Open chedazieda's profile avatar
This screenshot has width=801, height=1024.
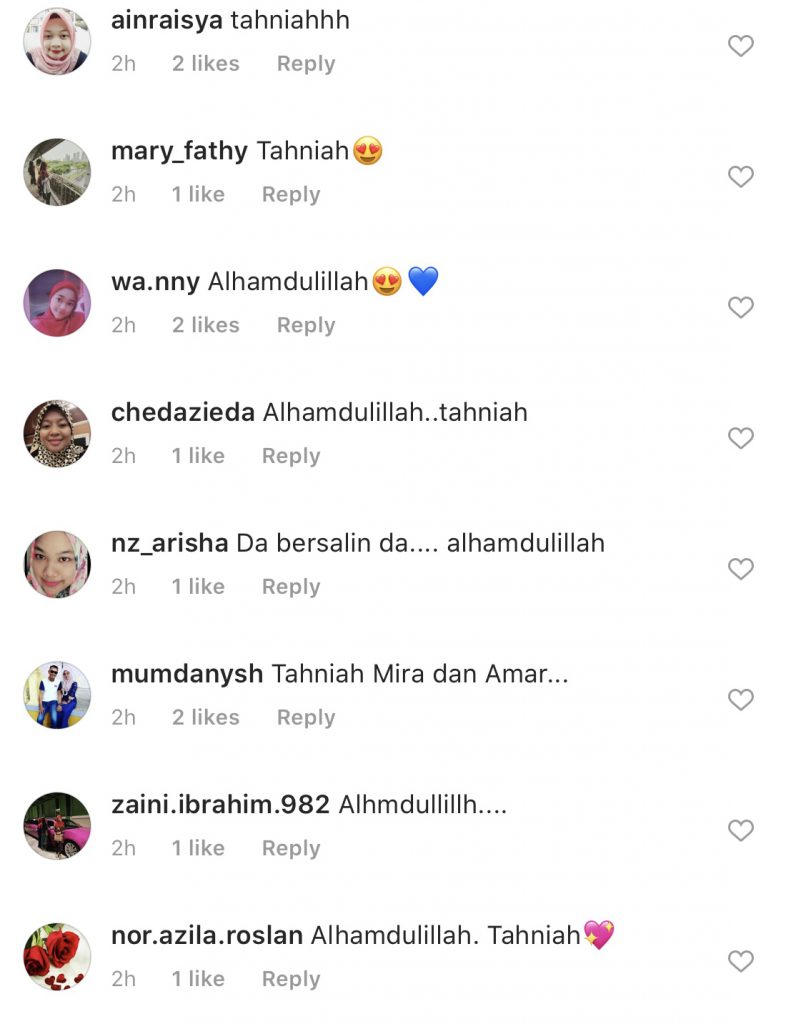click(57, 434)
